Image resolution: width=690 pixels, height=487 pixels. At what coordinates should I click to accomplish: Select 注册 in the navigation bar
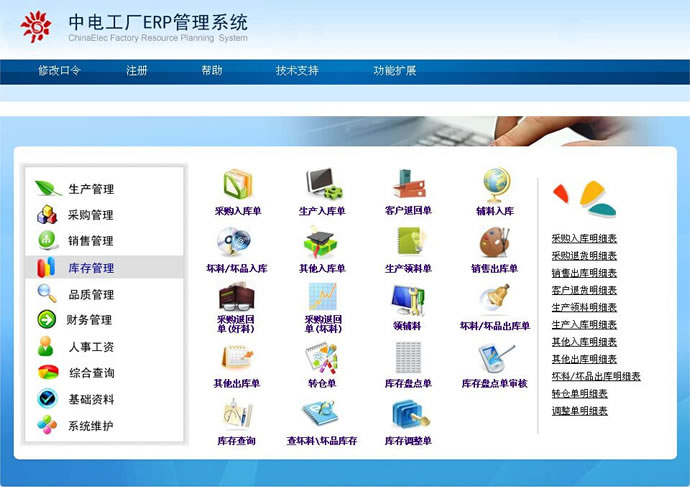coord(136,70)
